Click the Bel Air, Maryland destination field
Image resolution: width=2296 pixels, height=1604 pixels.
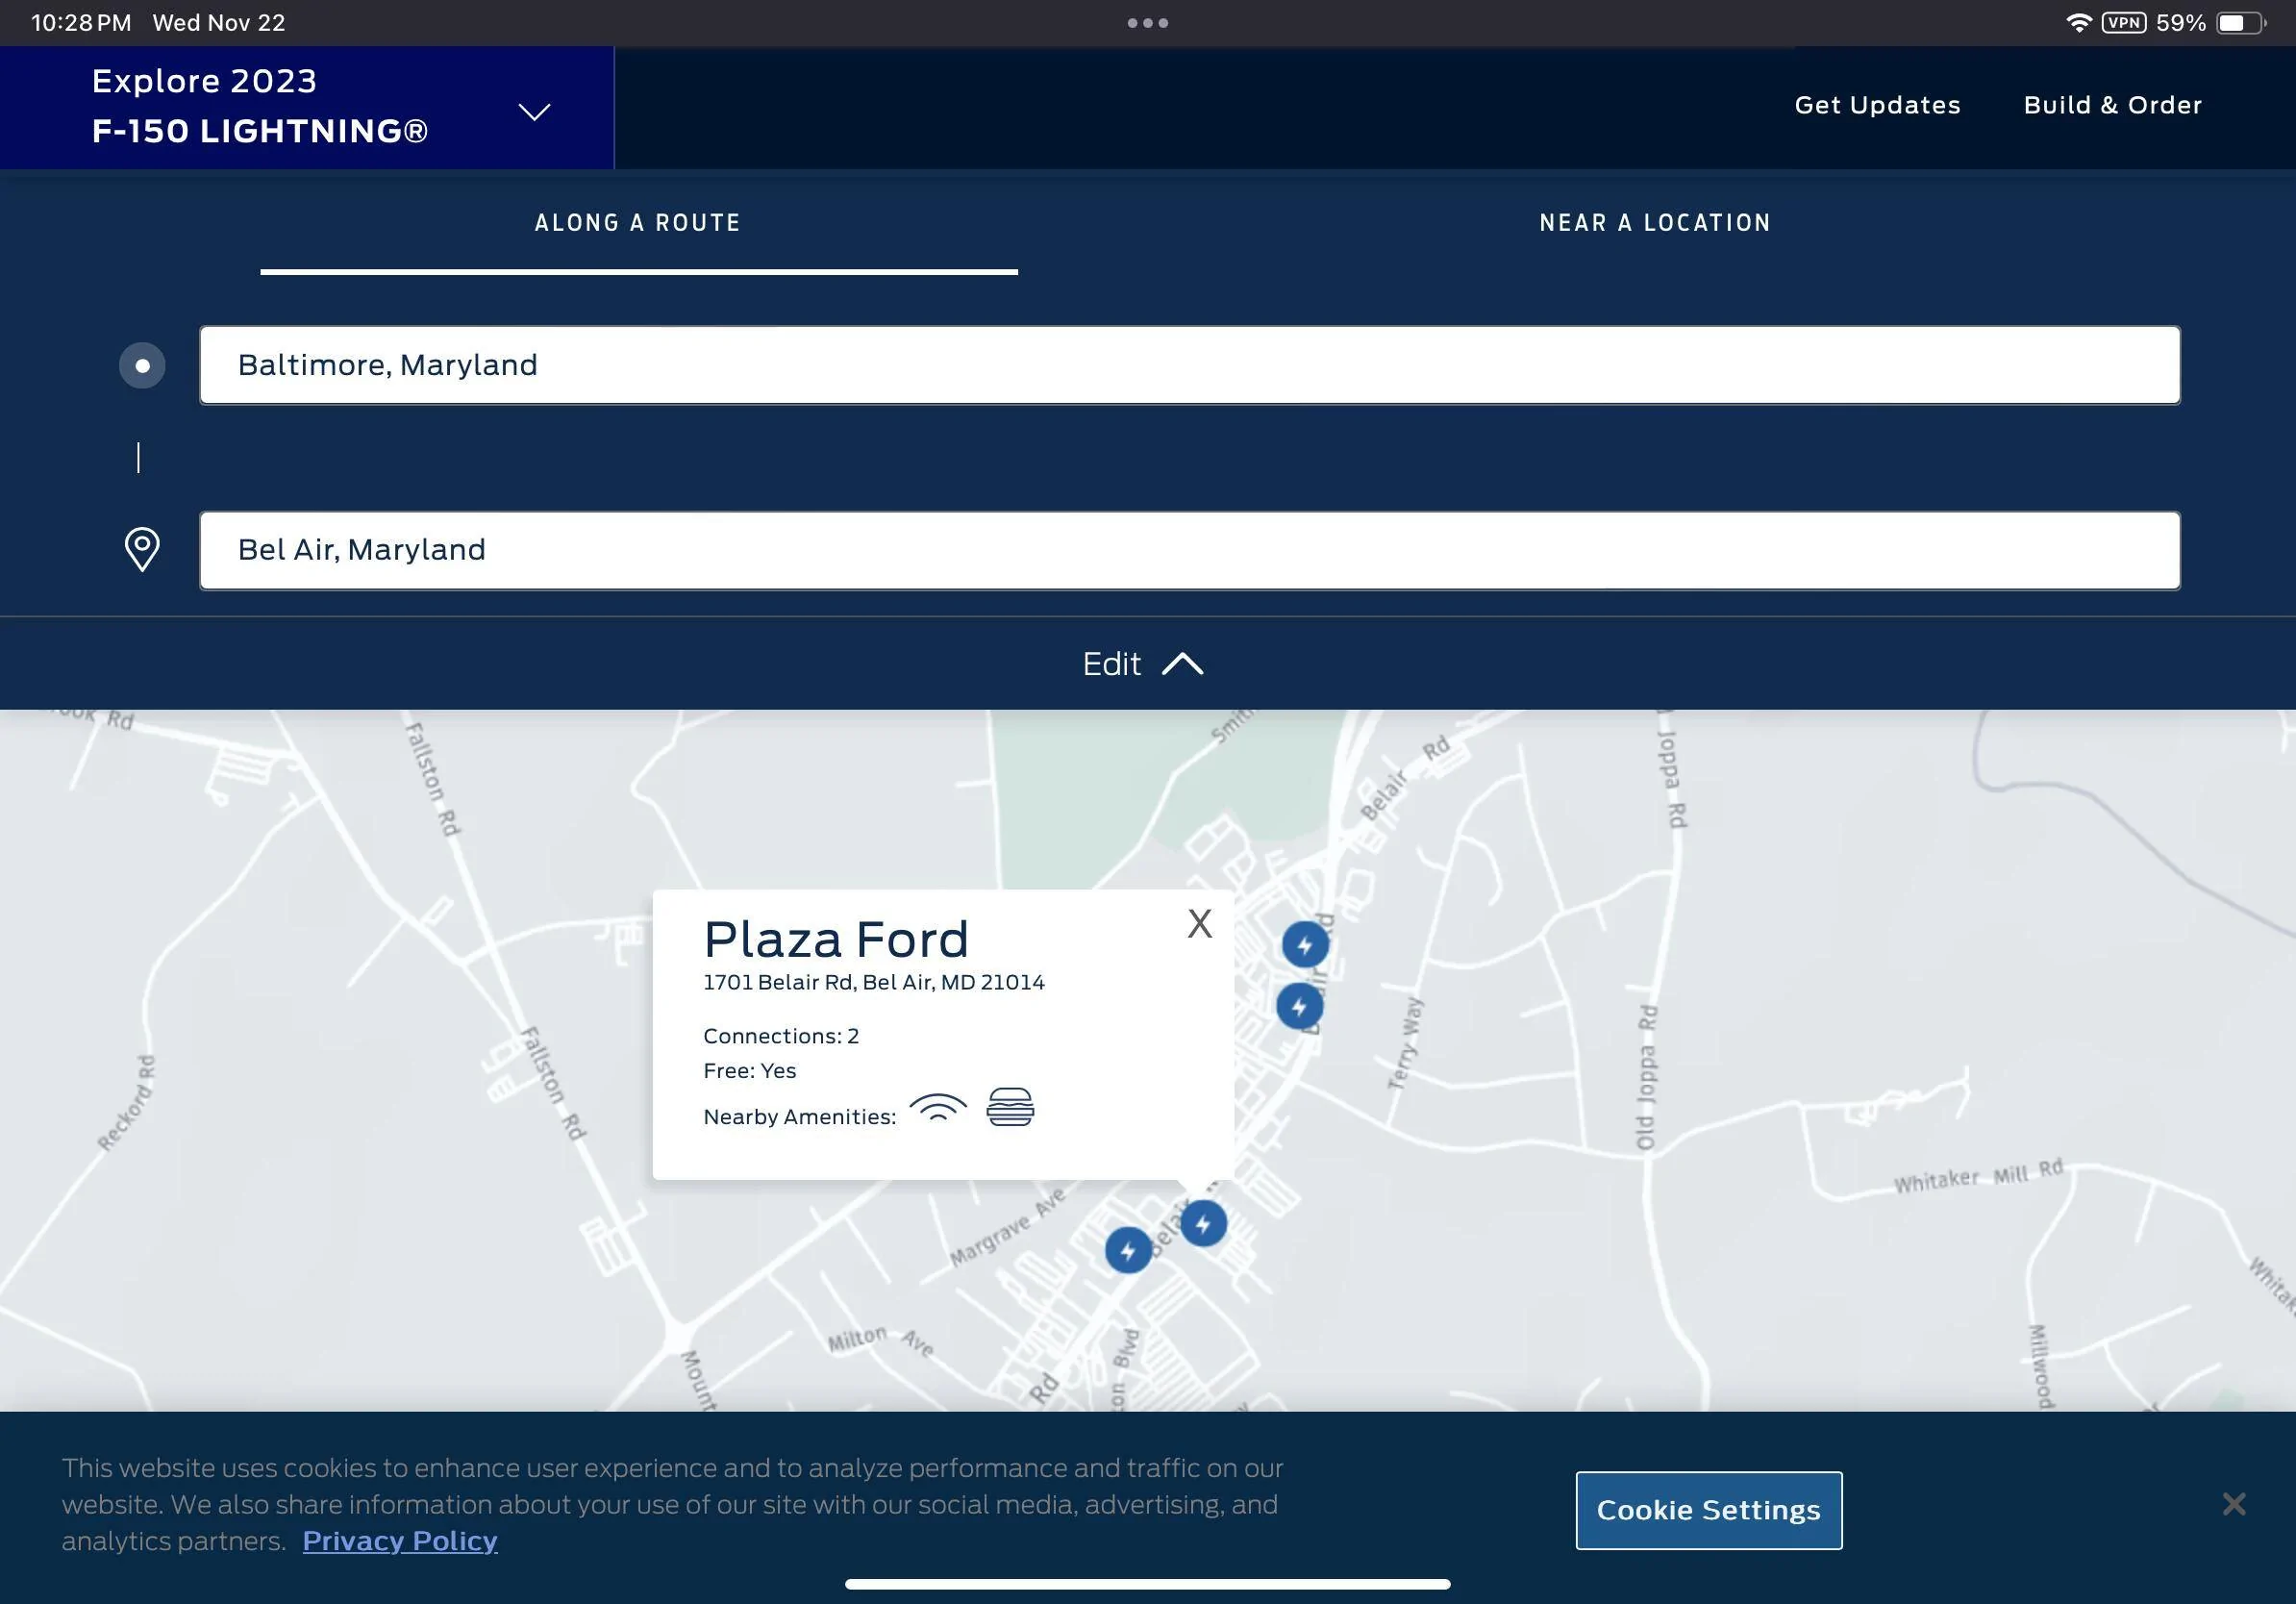tap(1189, 550)
